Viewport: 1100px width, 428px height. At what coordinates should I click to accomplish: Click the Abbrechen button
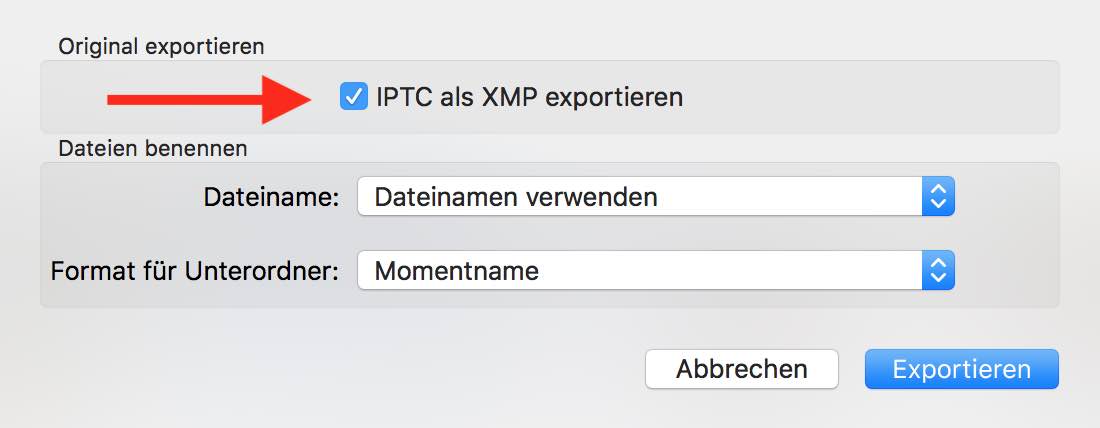[741, 369]
